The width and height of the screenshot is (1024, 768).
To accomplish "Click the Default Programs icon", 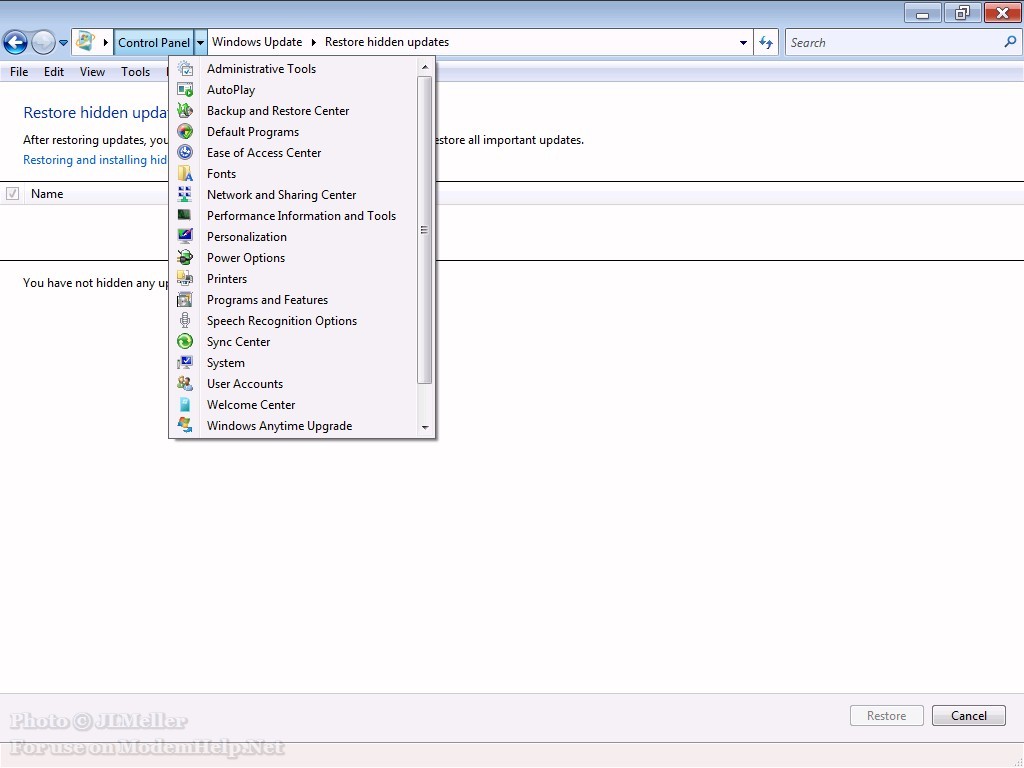I will tap(185, 131).
